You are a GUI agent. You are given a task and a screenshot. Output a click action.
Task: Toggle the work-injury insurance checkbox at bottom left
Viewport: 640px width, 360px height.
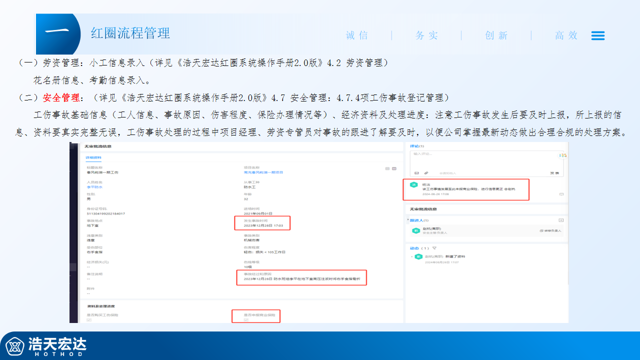89,320
